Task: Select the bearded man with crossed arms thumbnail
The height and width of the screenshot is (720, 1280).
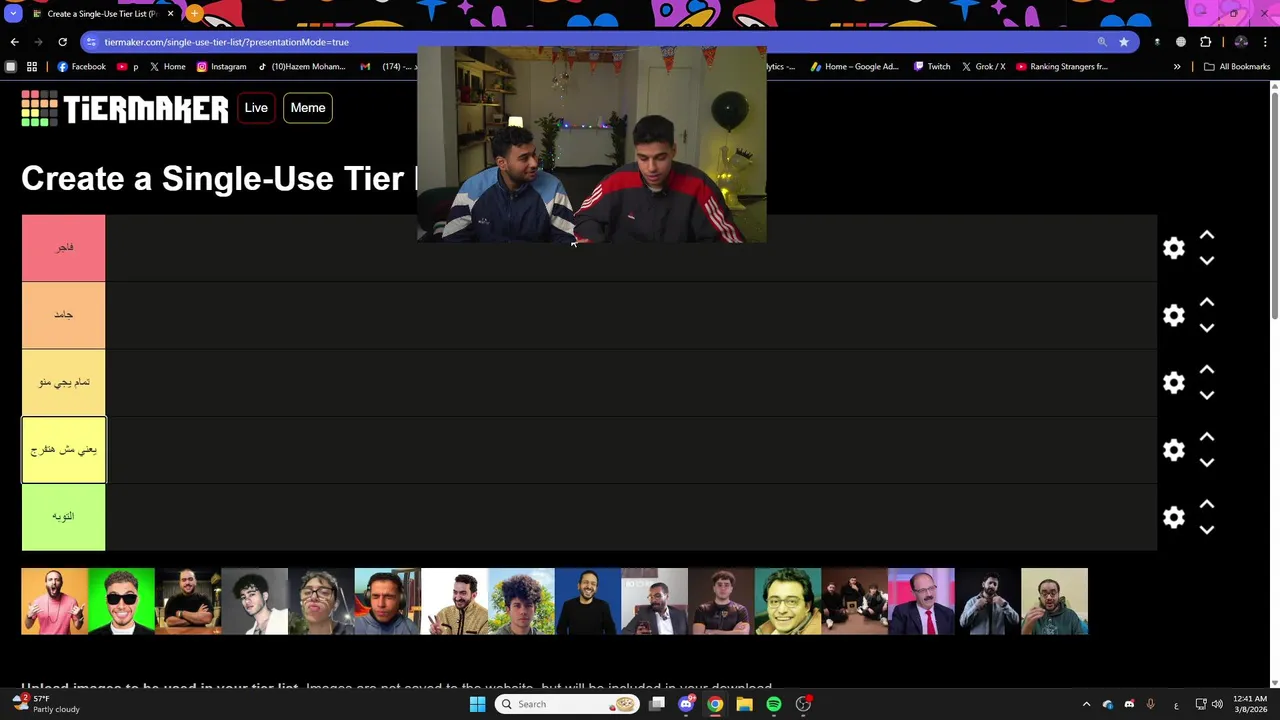Action: point(188,601)
